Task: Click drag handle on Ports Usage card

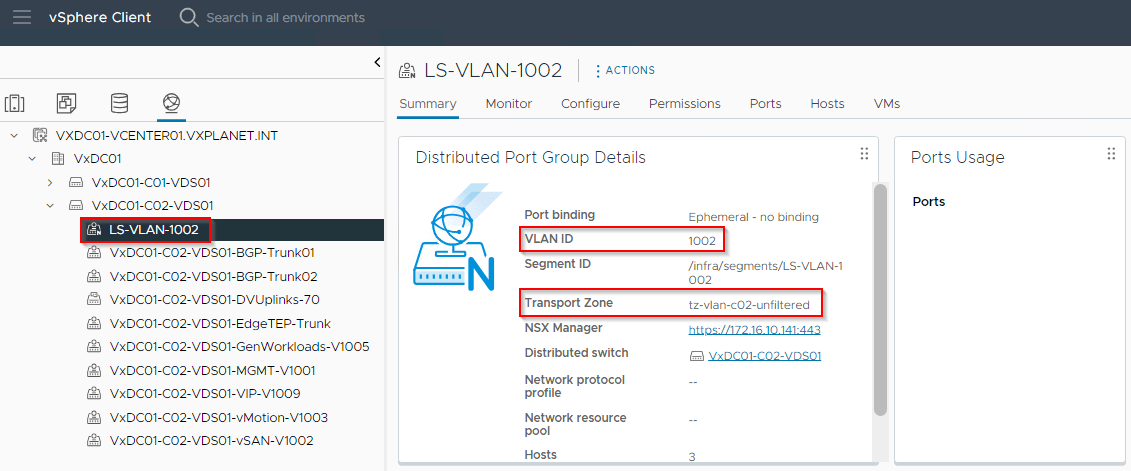Action: [x=1111, y=154]
